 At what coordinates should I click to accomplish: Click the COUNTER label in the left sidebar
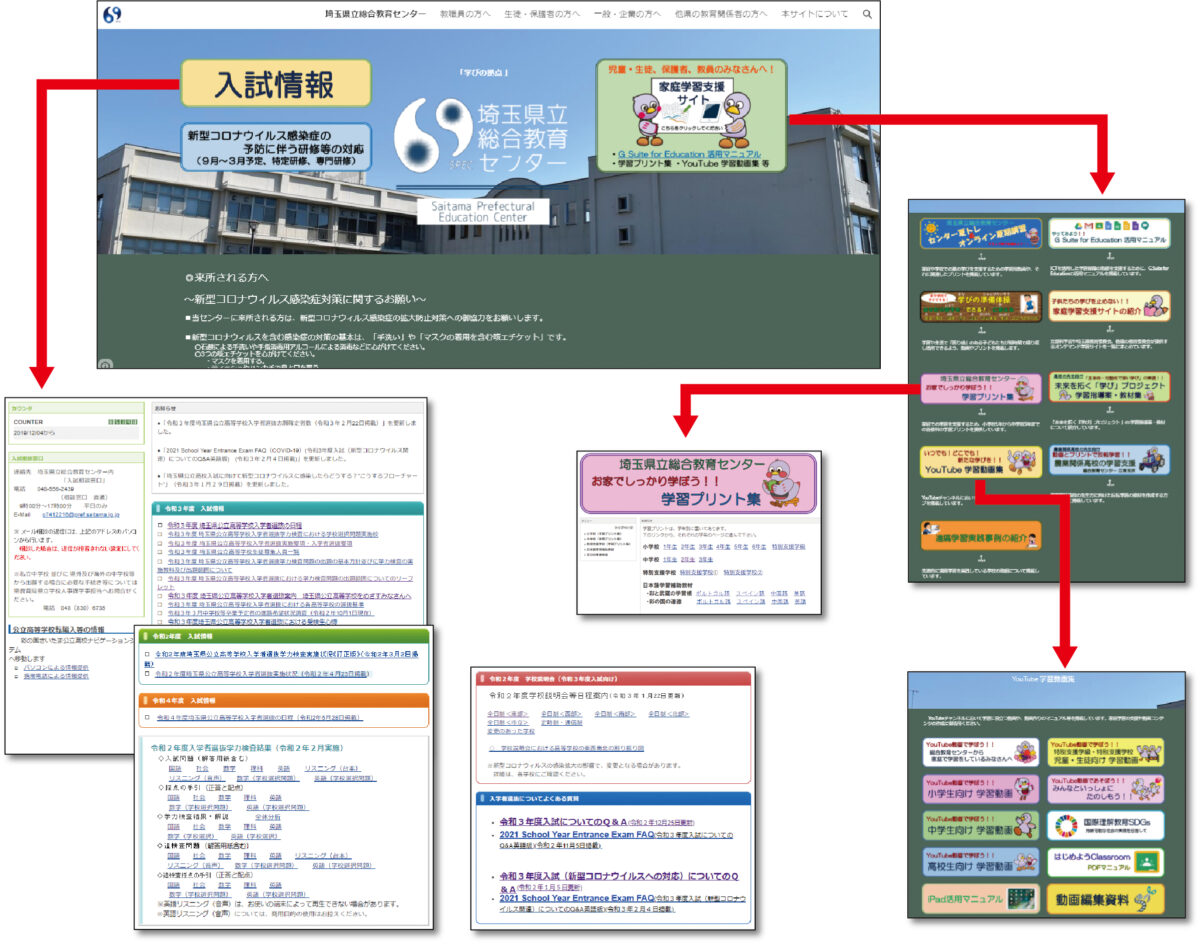28,422
